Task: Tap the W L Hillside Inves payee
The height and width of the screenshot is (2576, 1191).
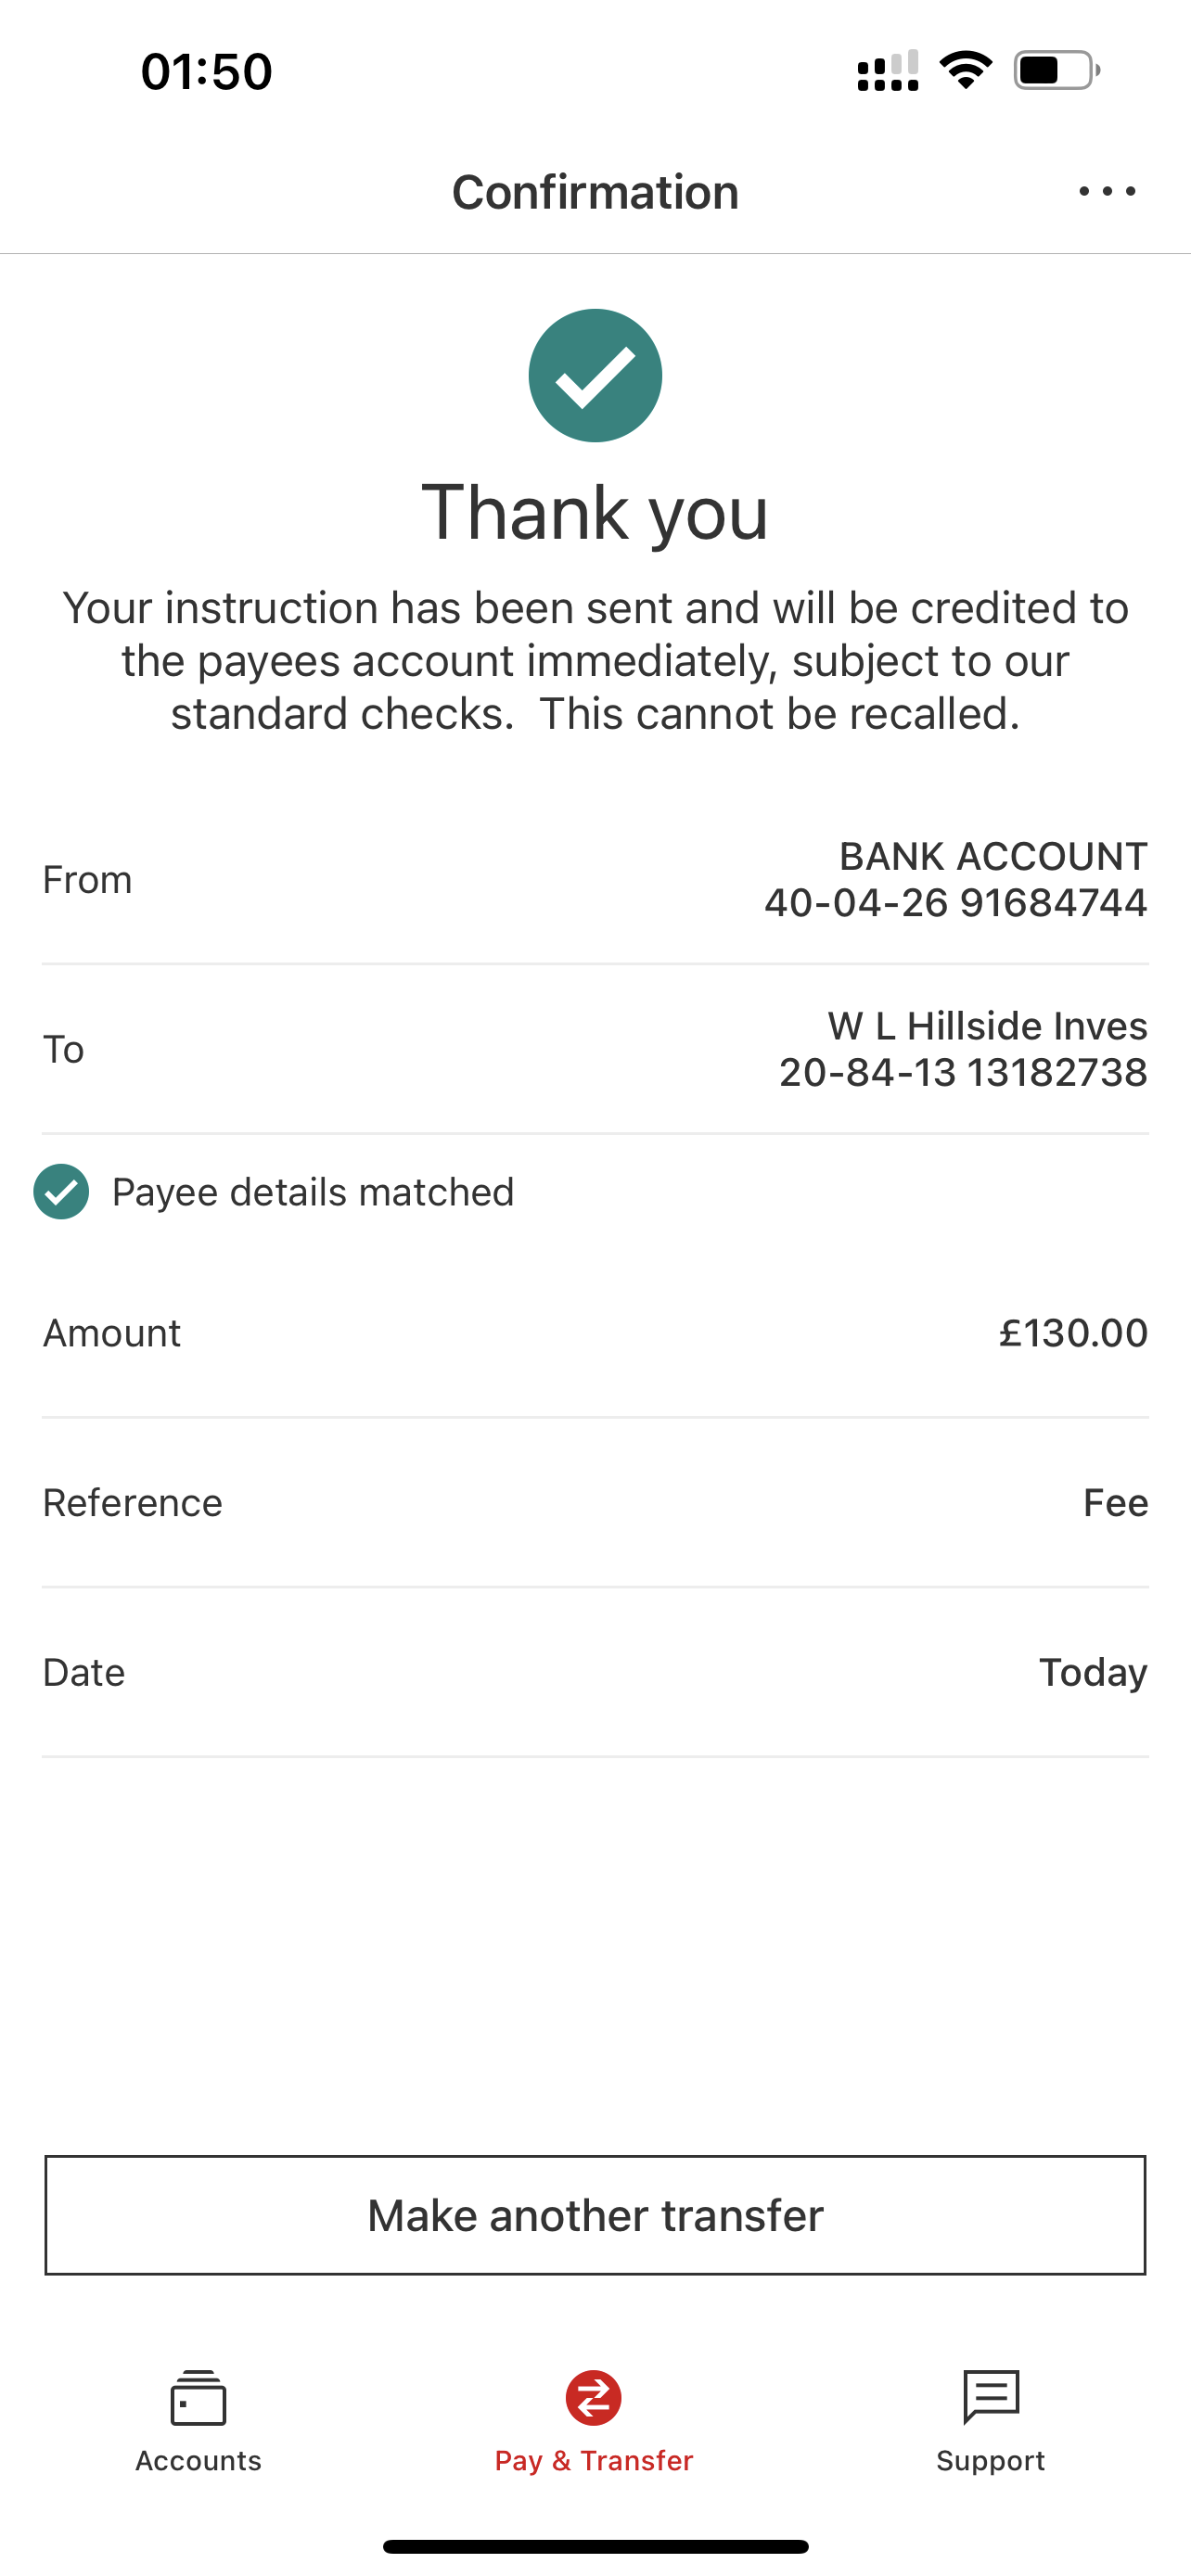Action: click(x=986, y=1026)
